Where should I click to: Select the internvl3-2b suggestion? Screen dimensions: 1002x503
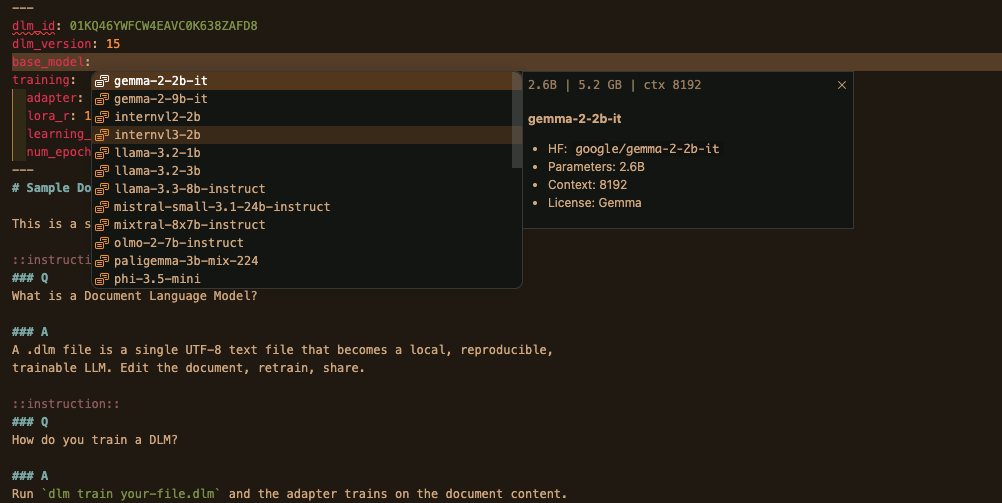pyautogui.click(x=302, y=135)
